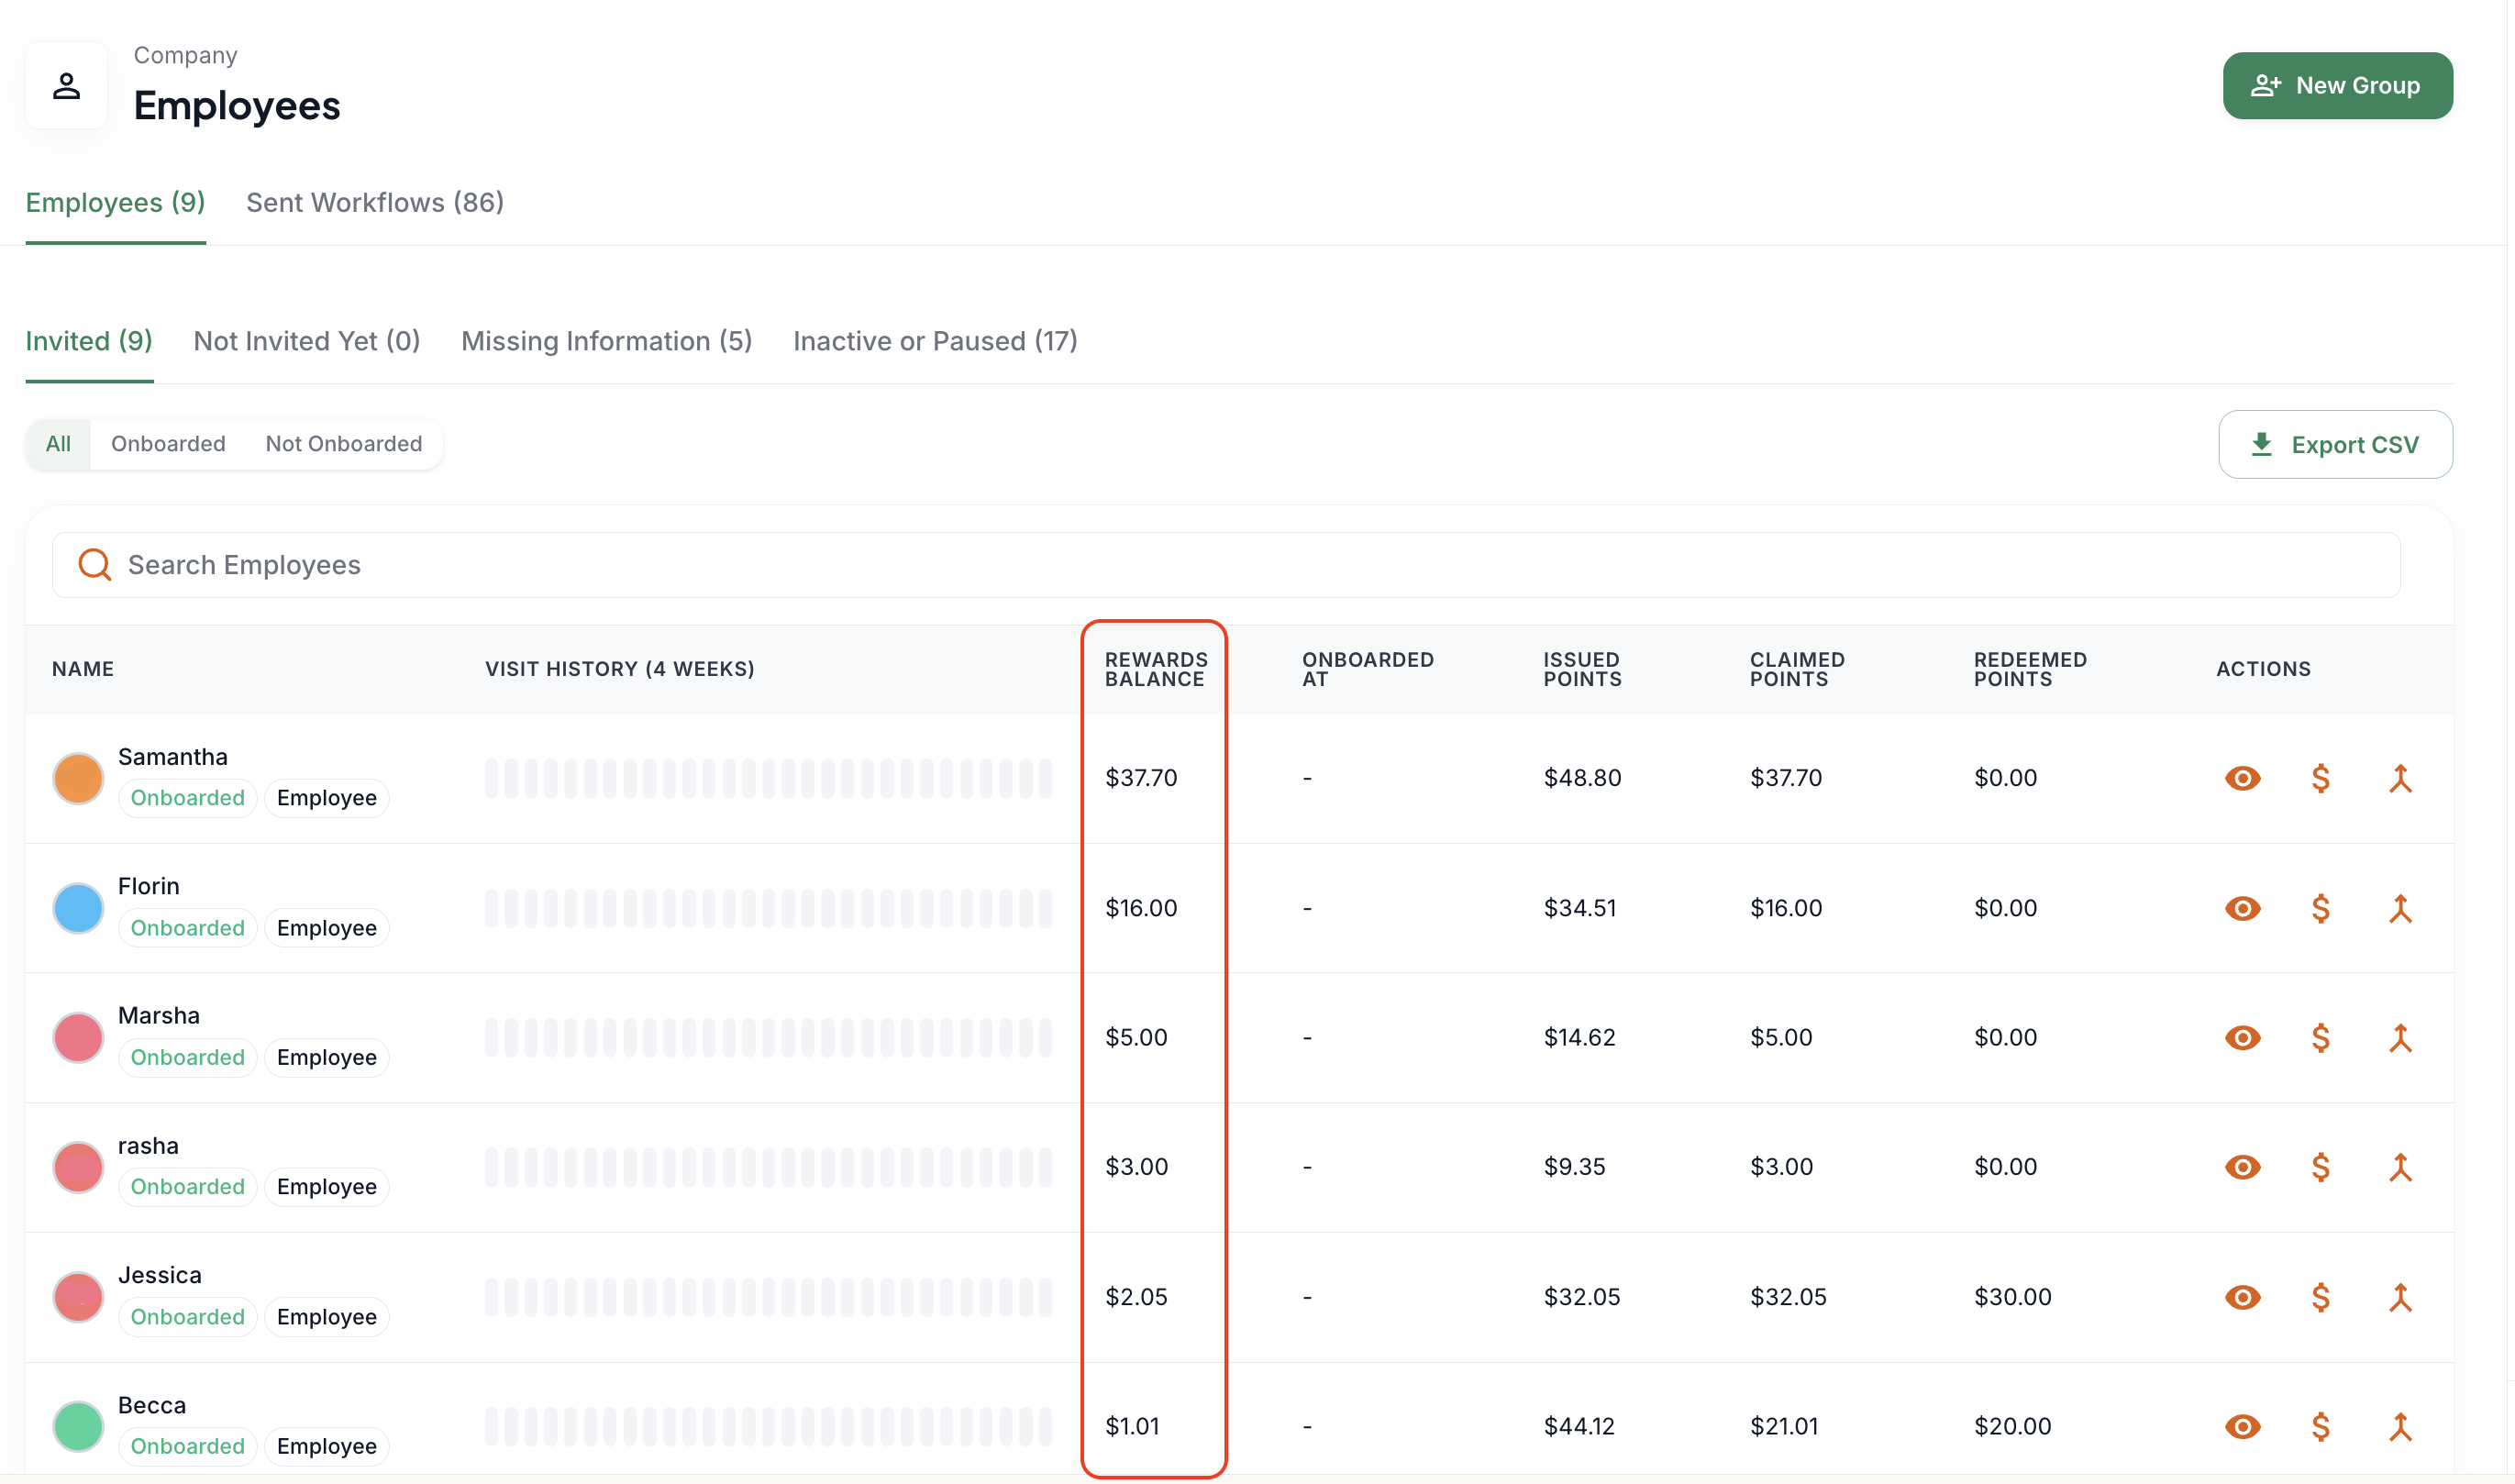Click Samantha's $48.80 issued points

(x=1582, y=778)
